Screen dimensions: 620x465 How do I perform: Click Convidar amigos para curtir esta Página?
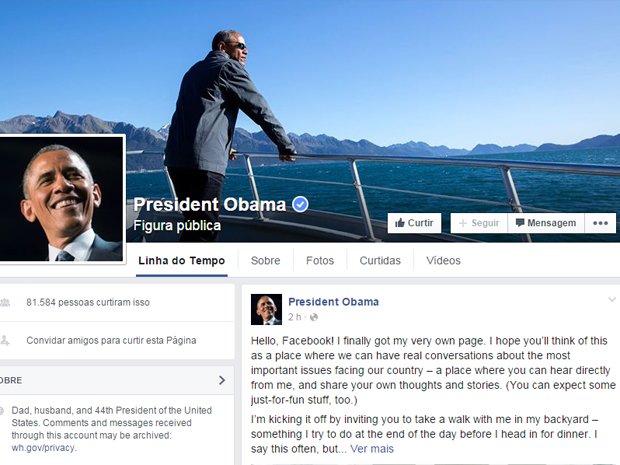pos(111,340)
